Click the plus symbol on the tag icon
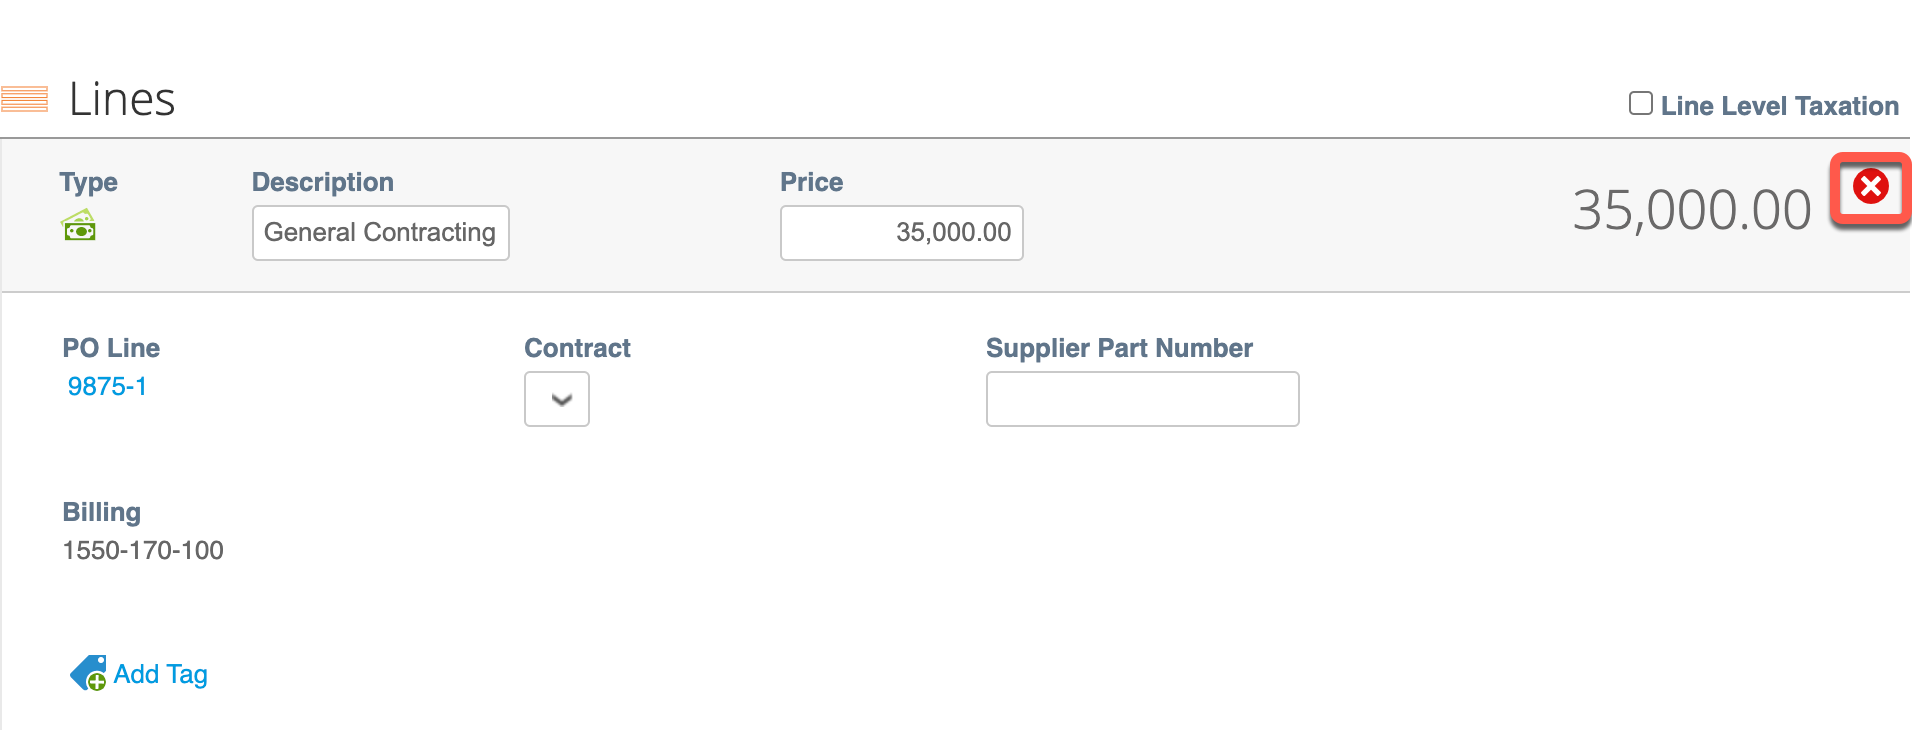Image resolution: width=1912 pixels, height=730 pixels. click(95, 683)
